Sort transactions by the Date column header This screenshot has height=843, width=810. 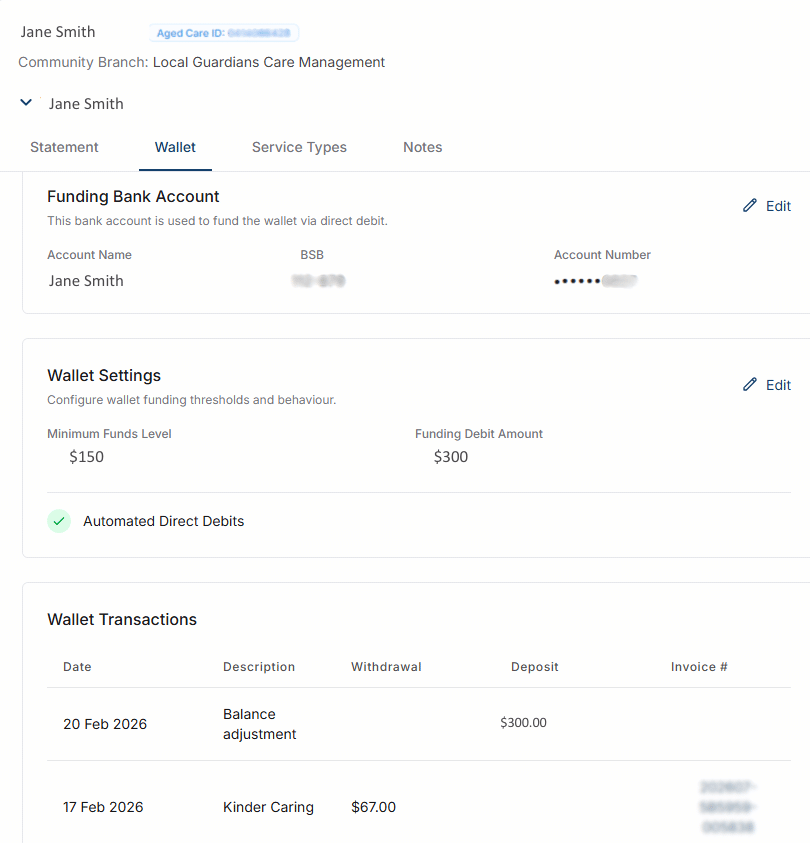click(77, 666)
